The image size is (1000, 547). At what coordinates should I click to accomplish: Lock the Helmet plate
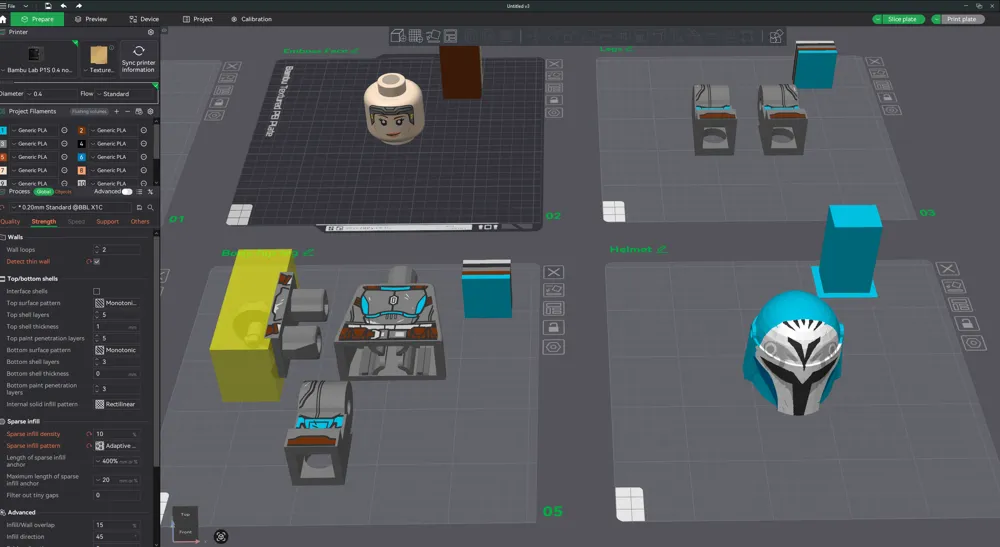click(967, 323)
